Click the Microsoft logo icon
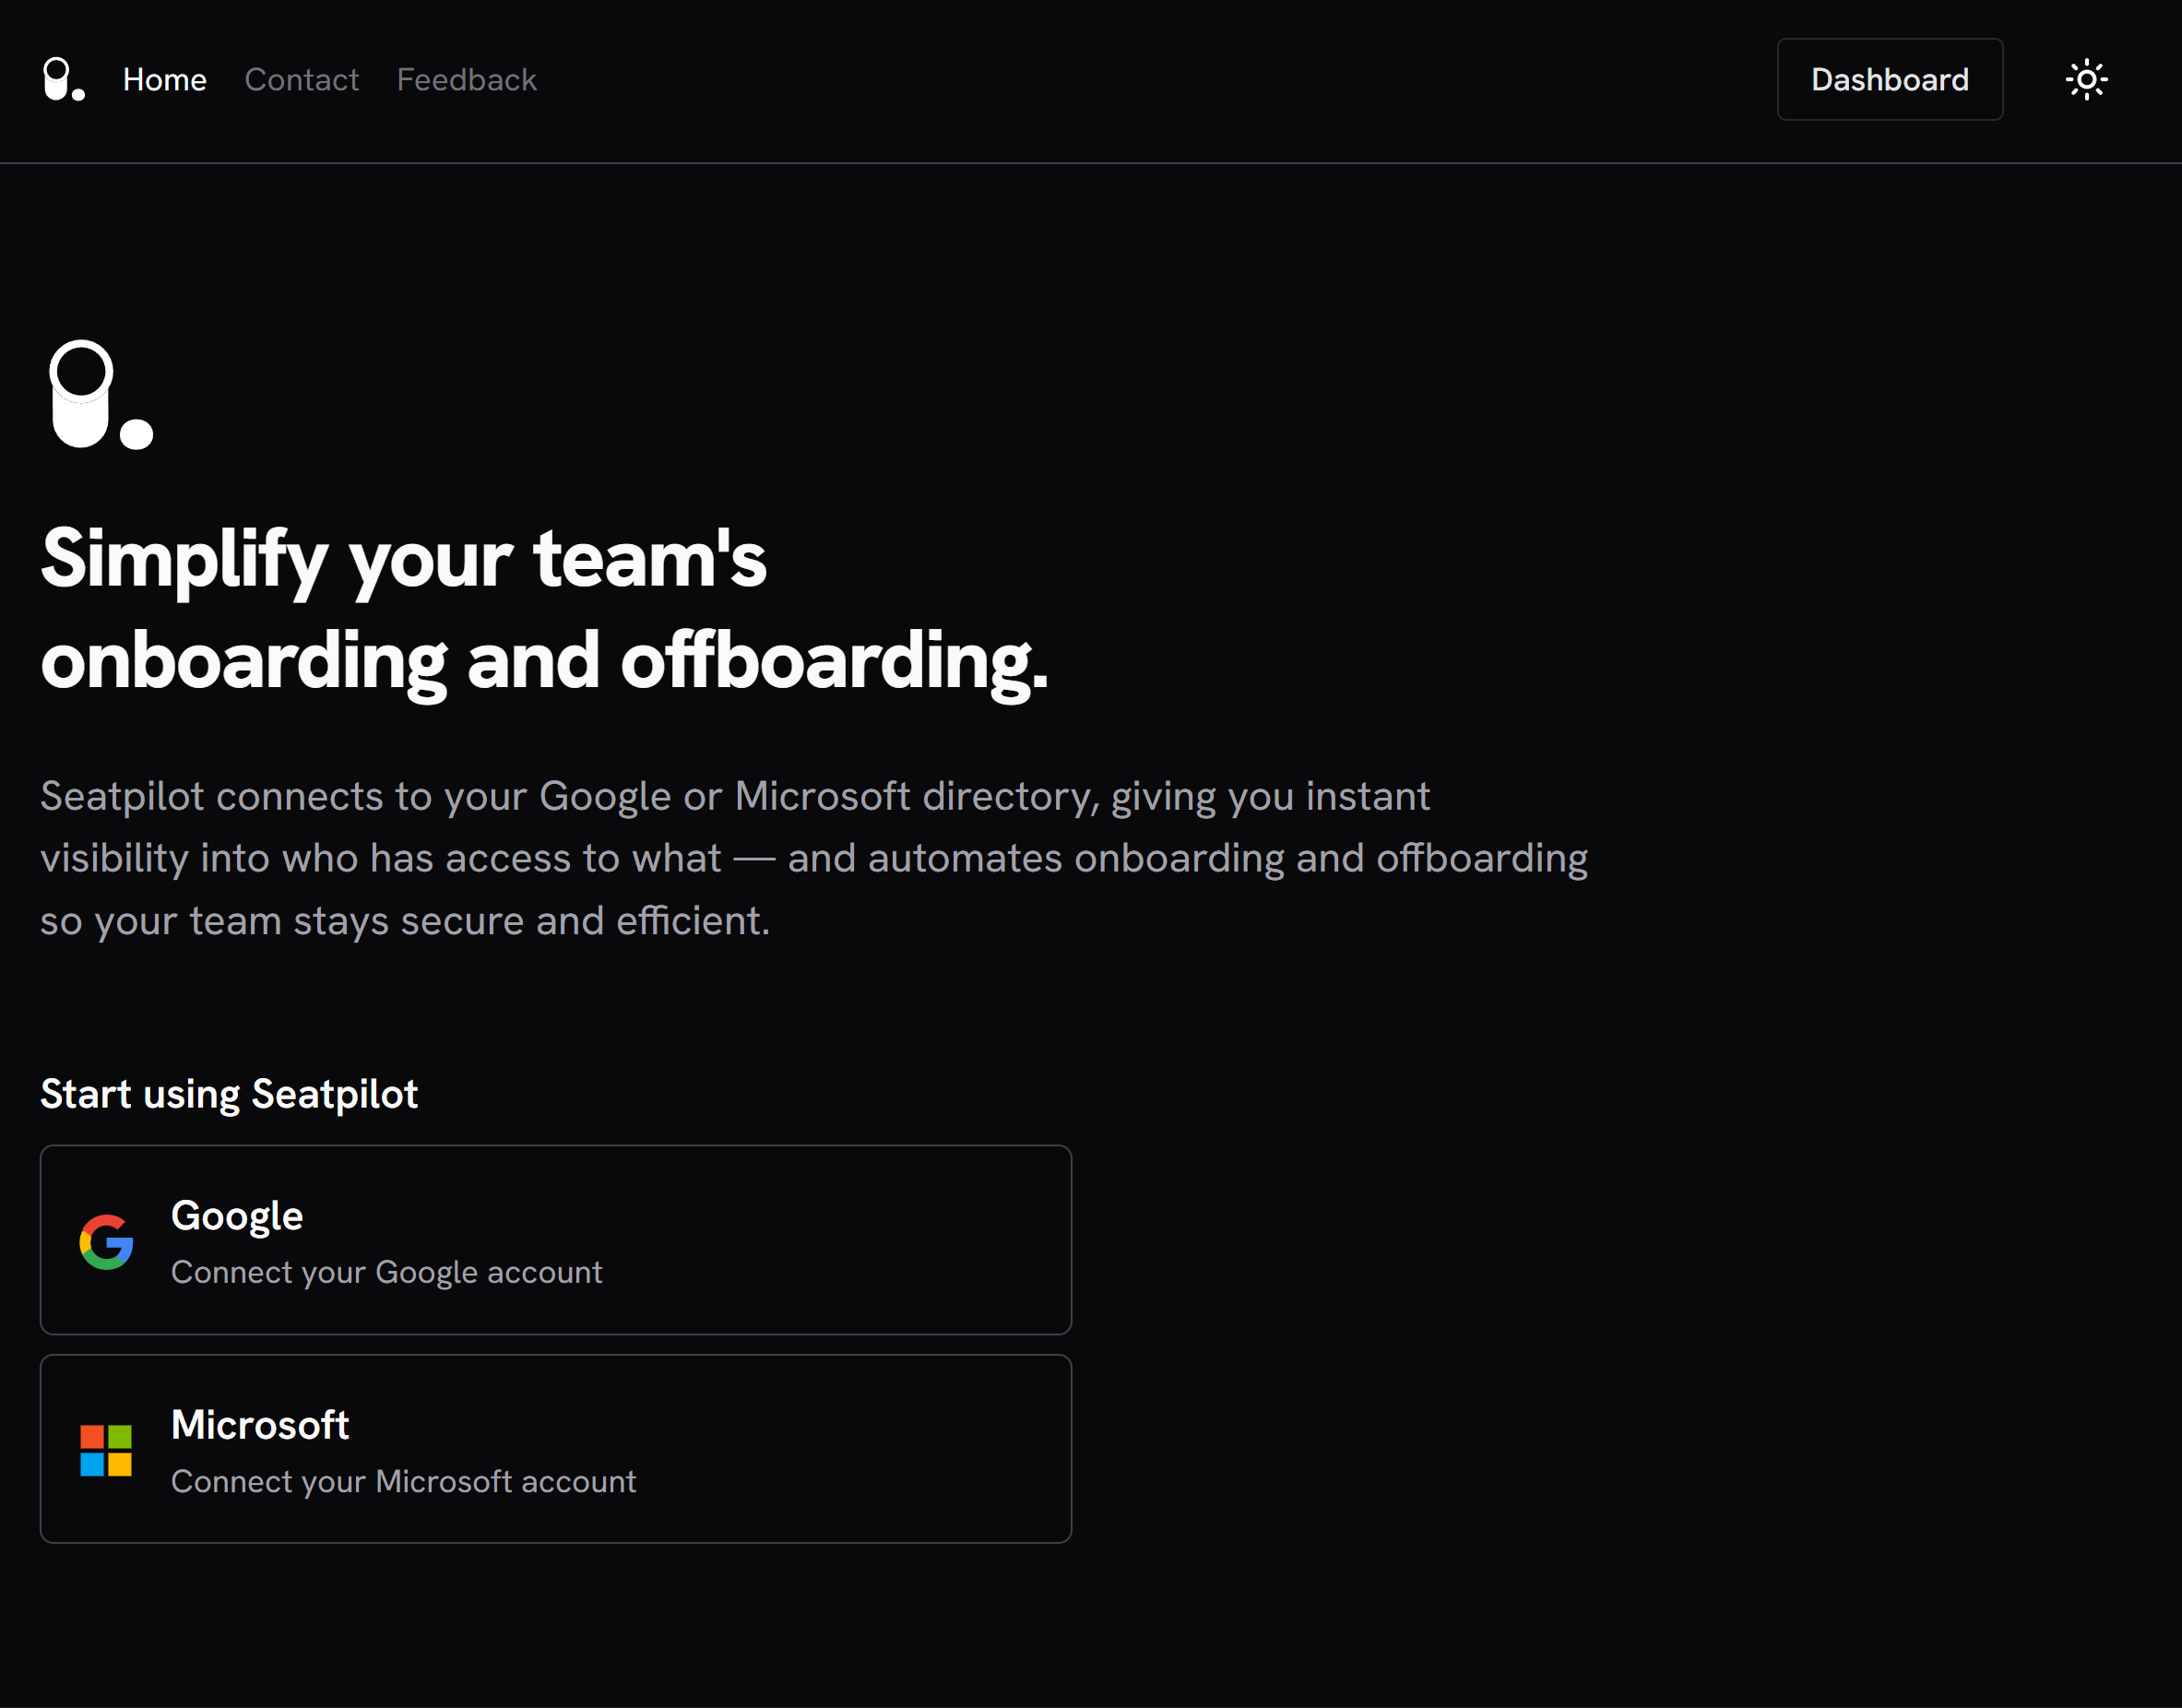 (x=106, y=1450)
